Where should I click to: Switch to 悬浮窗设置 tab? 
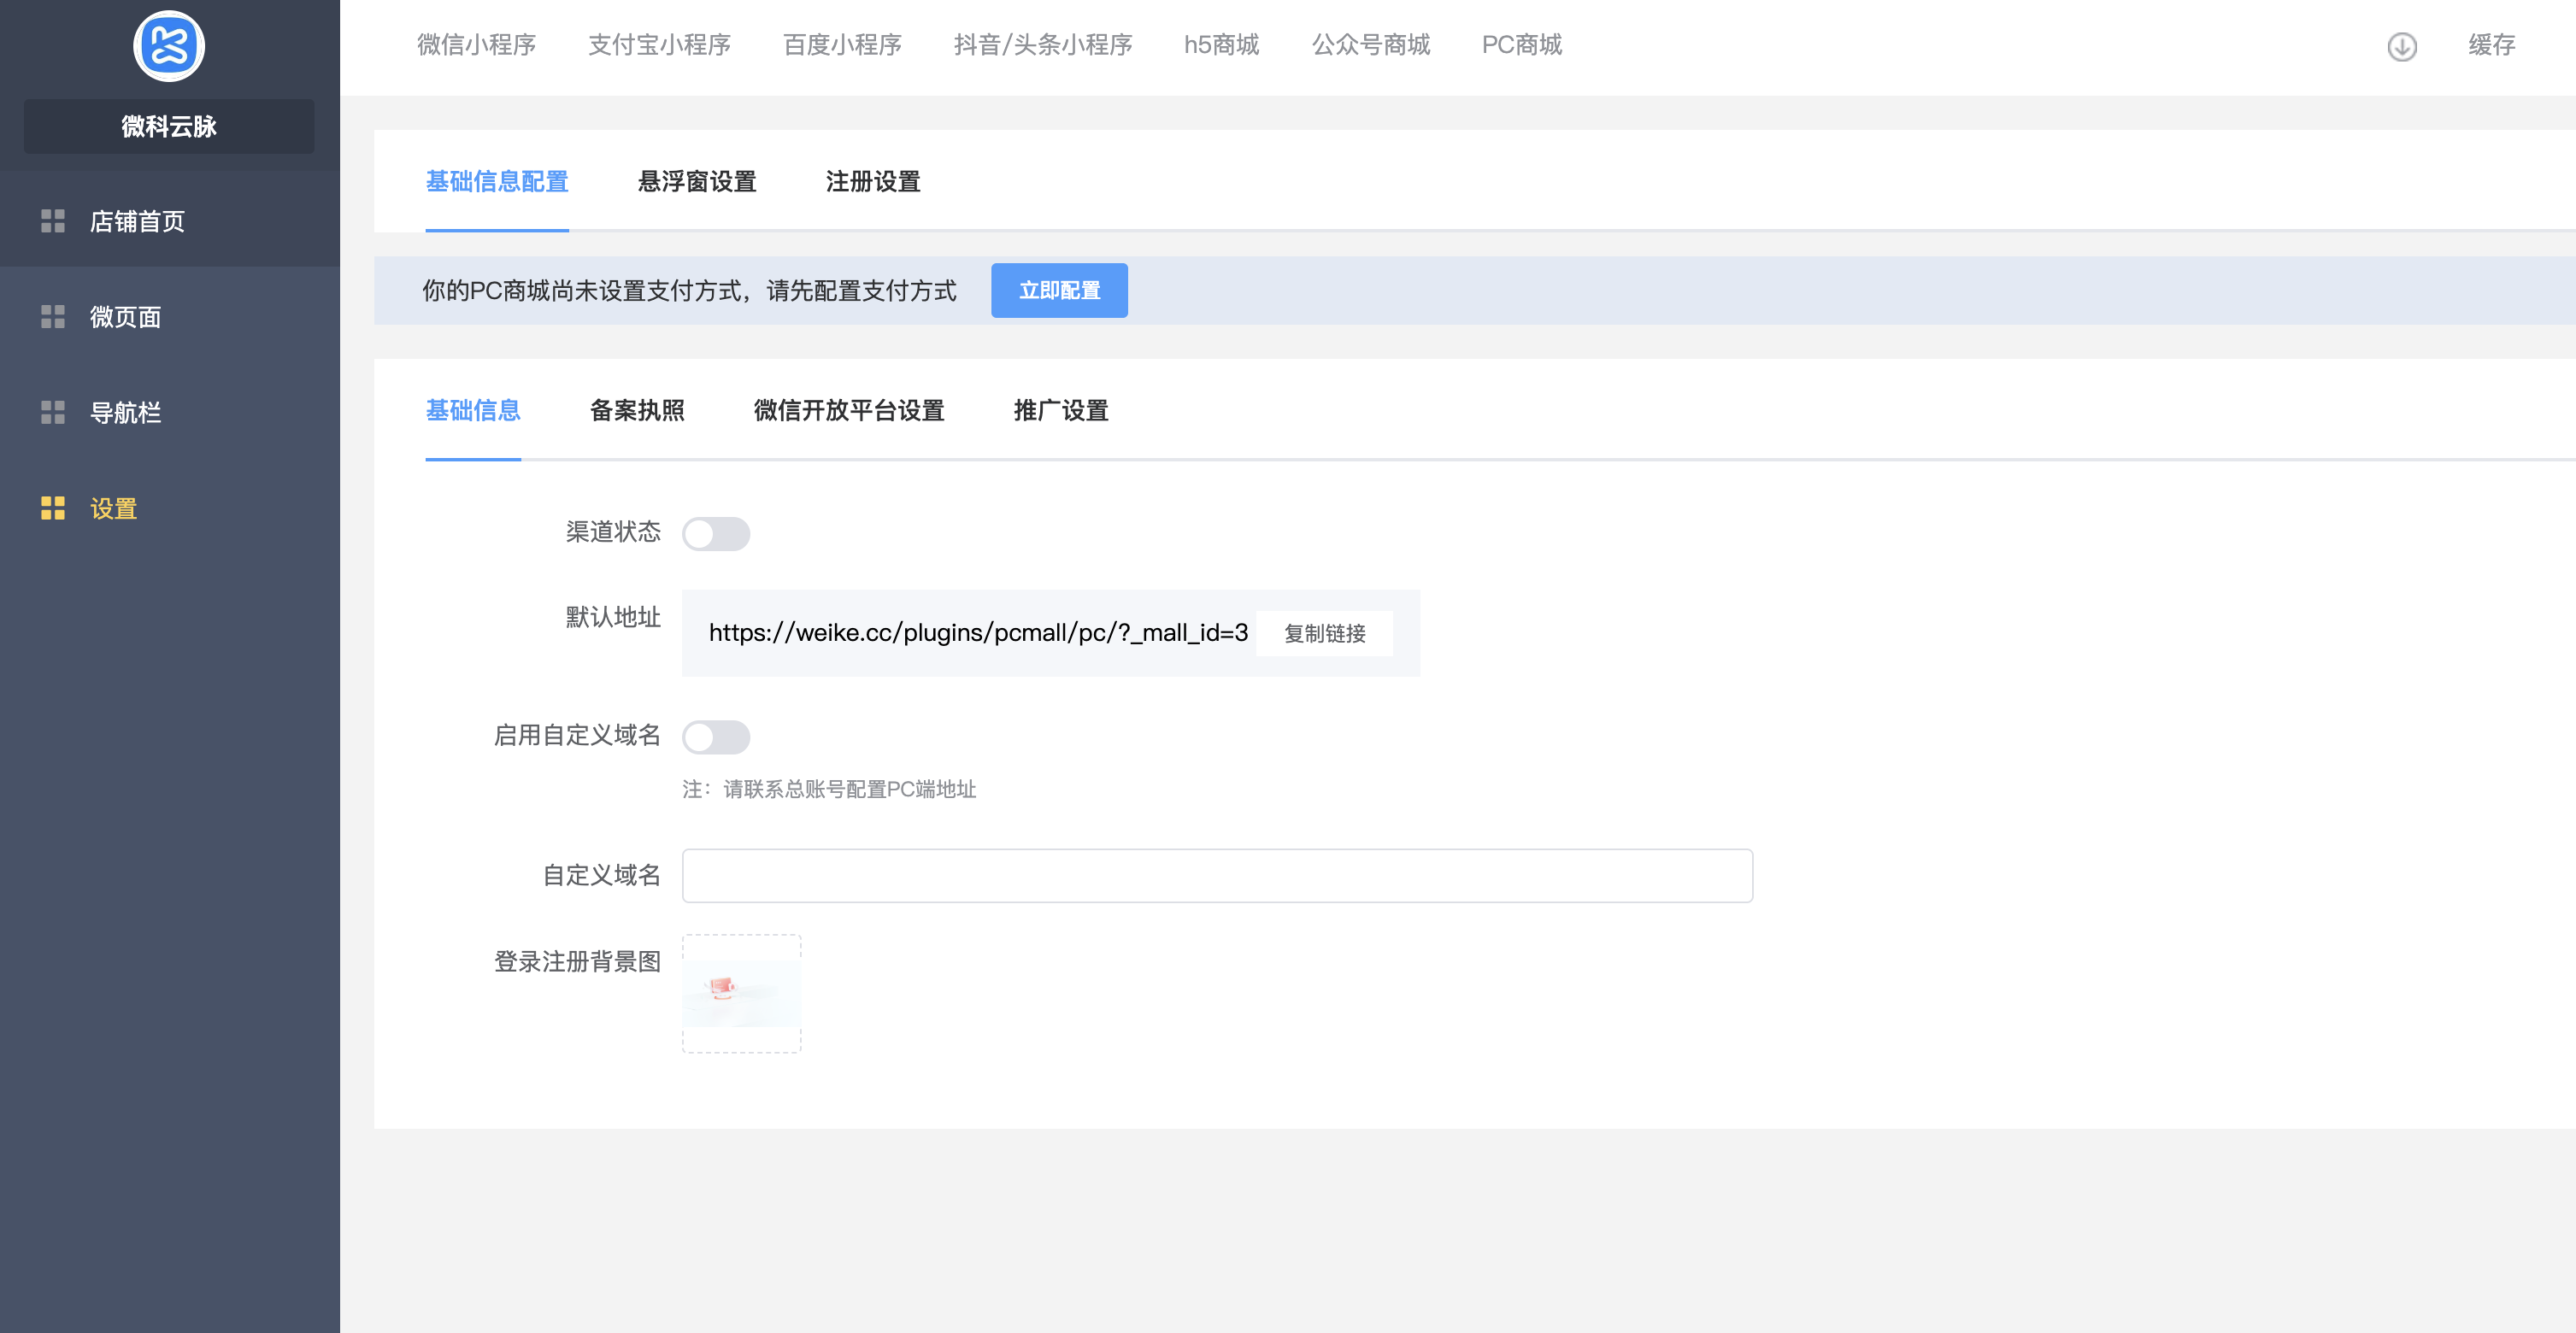click(x=697, y=182)
